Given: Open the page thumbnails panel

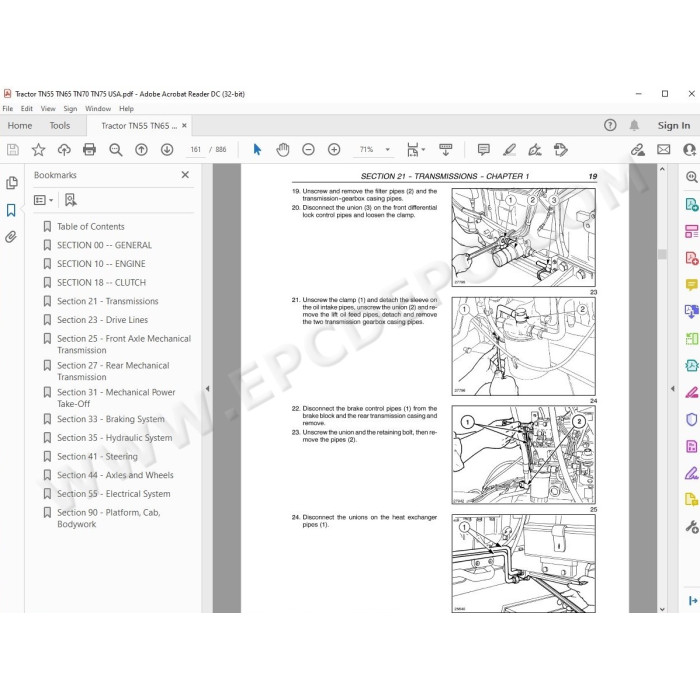Looking at the screenshot, I should pos(12,183).
